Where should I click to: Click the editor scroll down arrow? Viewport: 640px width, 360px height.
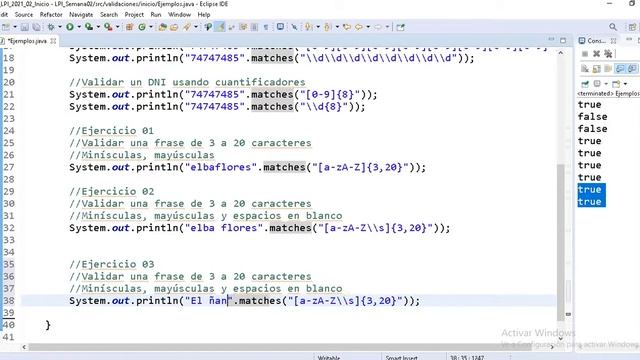click(x=561, y=338)
